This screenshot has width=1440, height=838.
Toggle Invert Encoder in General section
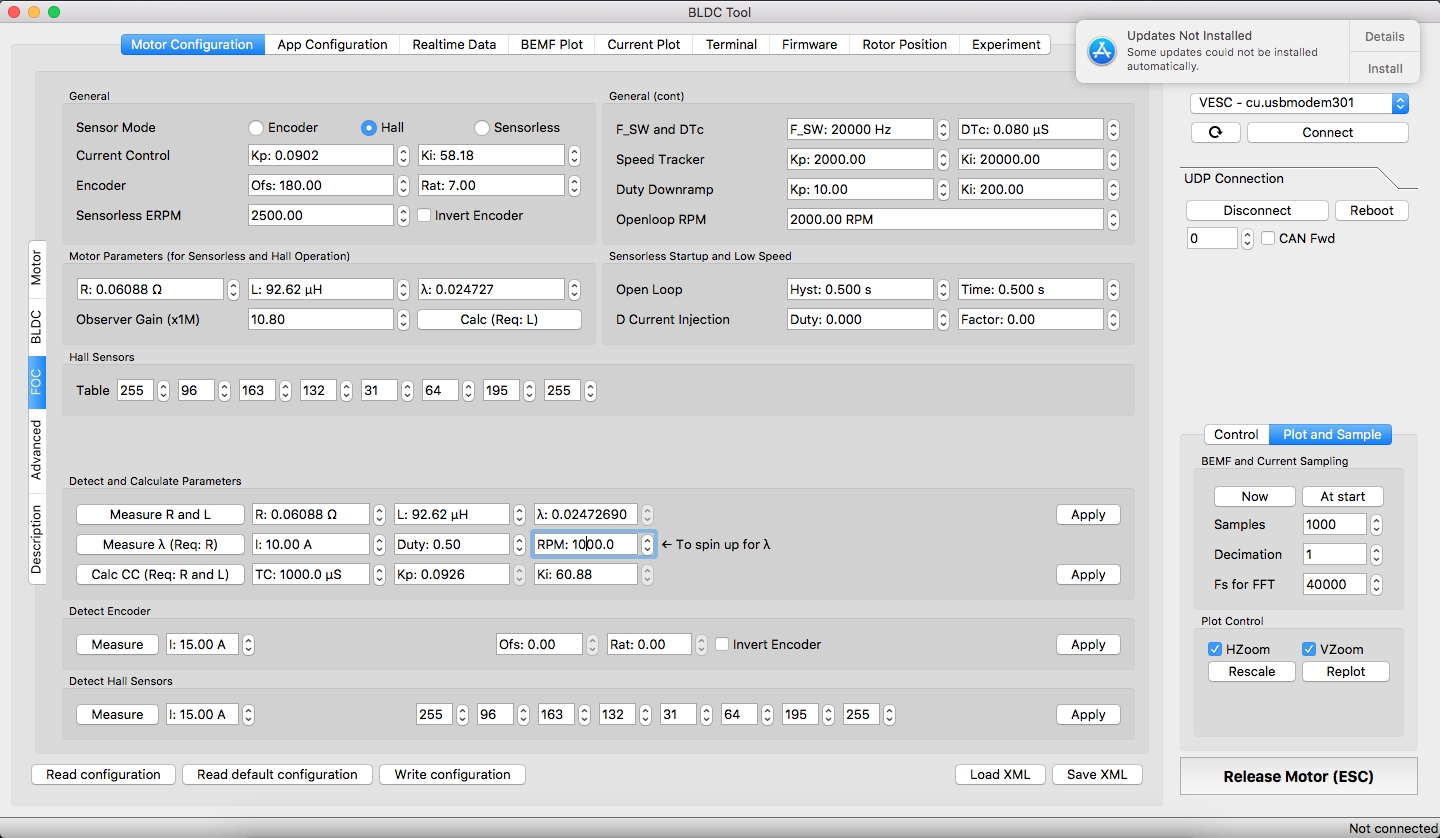click(424, 215)
